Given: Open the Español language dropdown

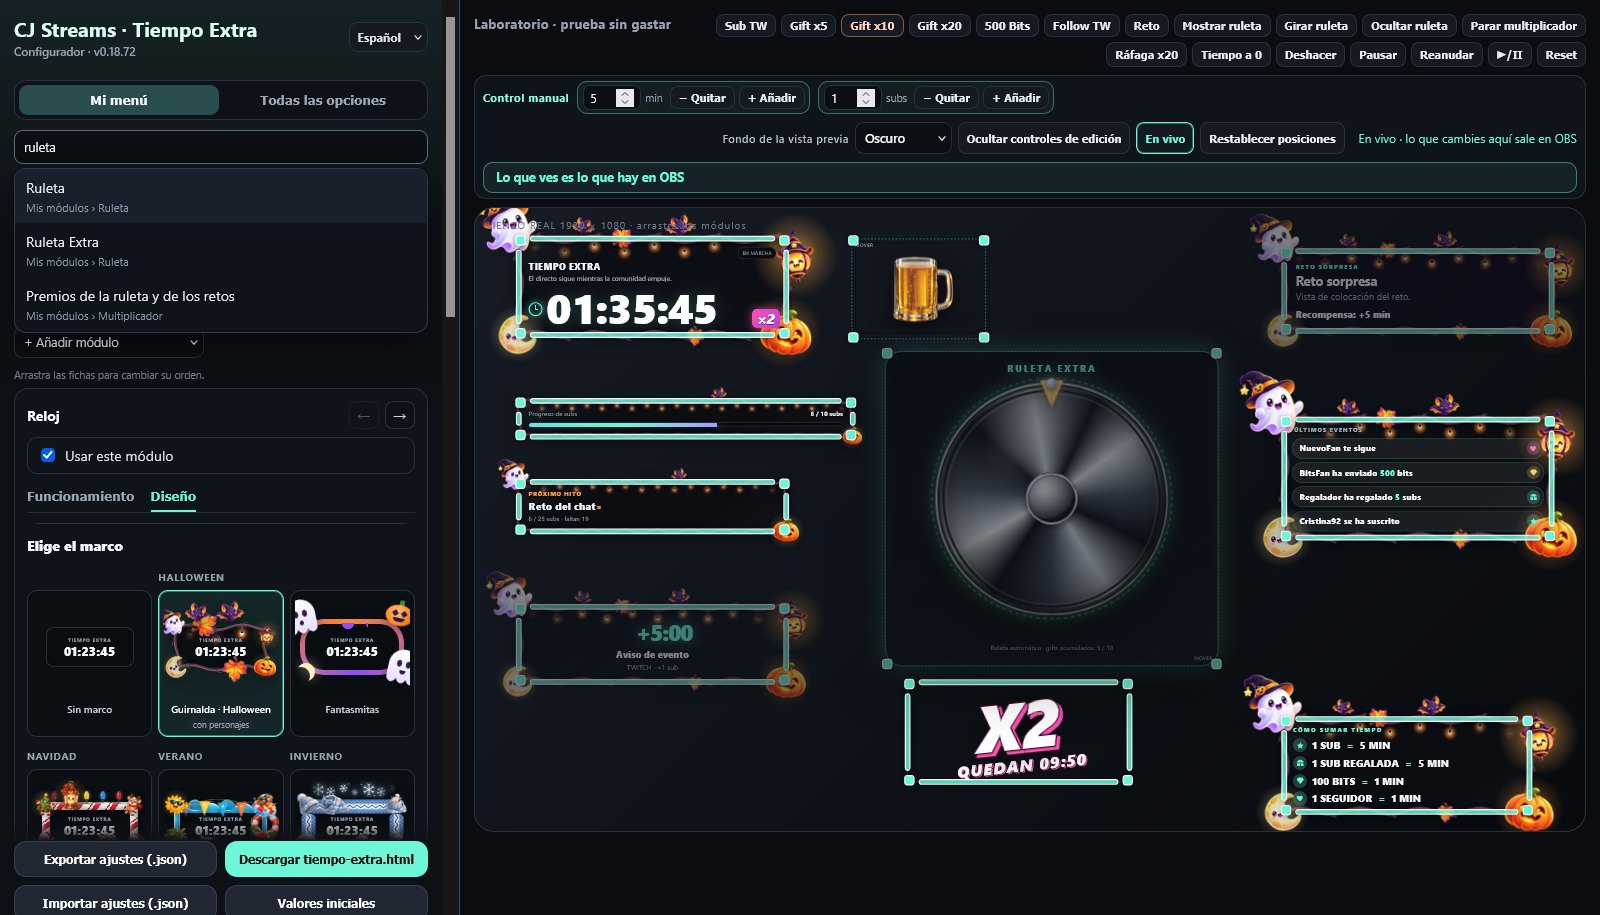Looking at the screenshot, I should pyautogui.click(x=389, y=38).
